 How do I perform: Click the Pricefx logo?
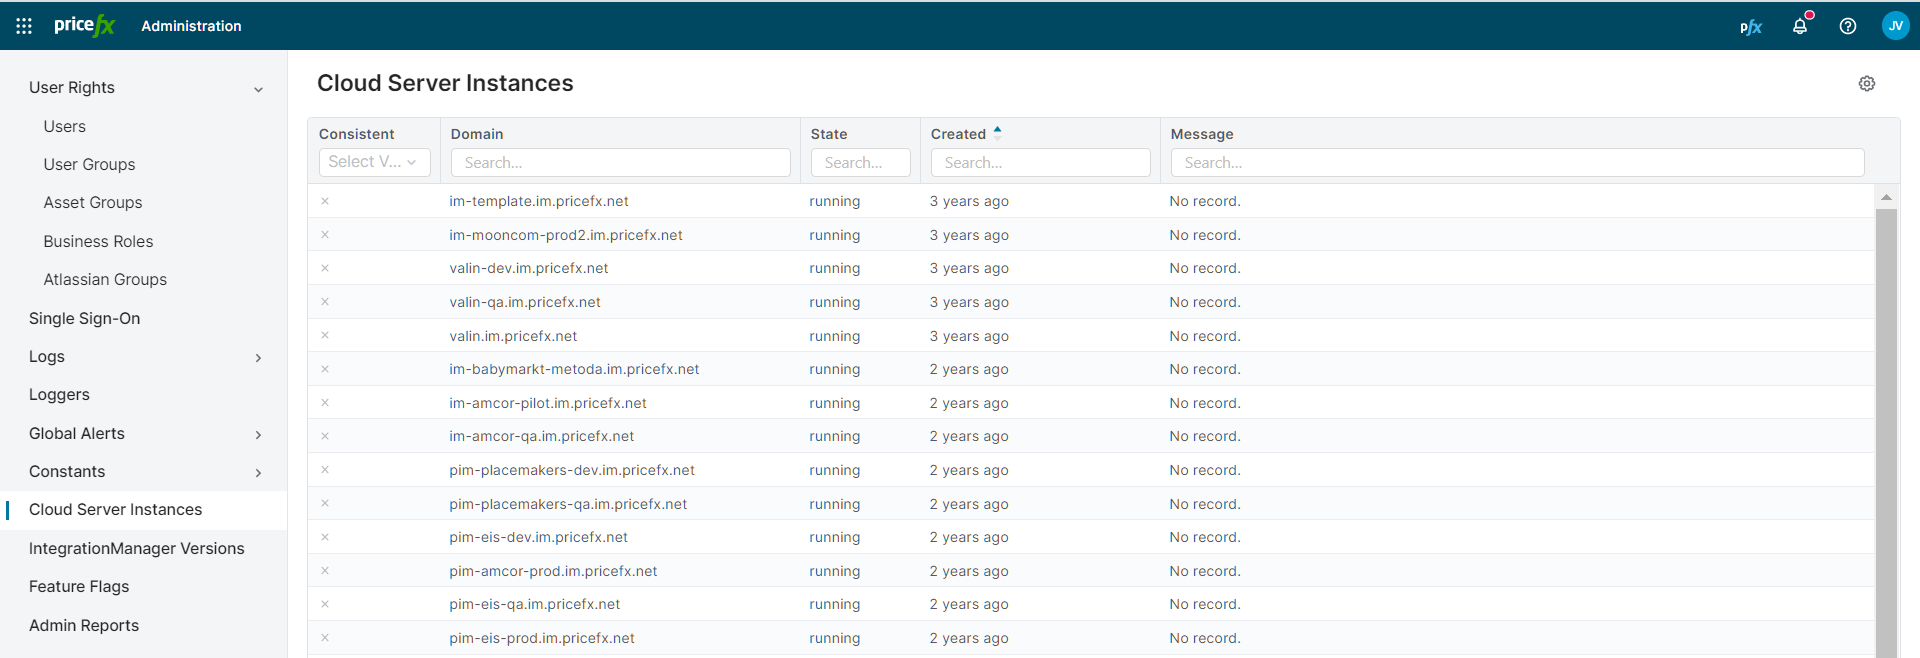click(x=84, y=26)
